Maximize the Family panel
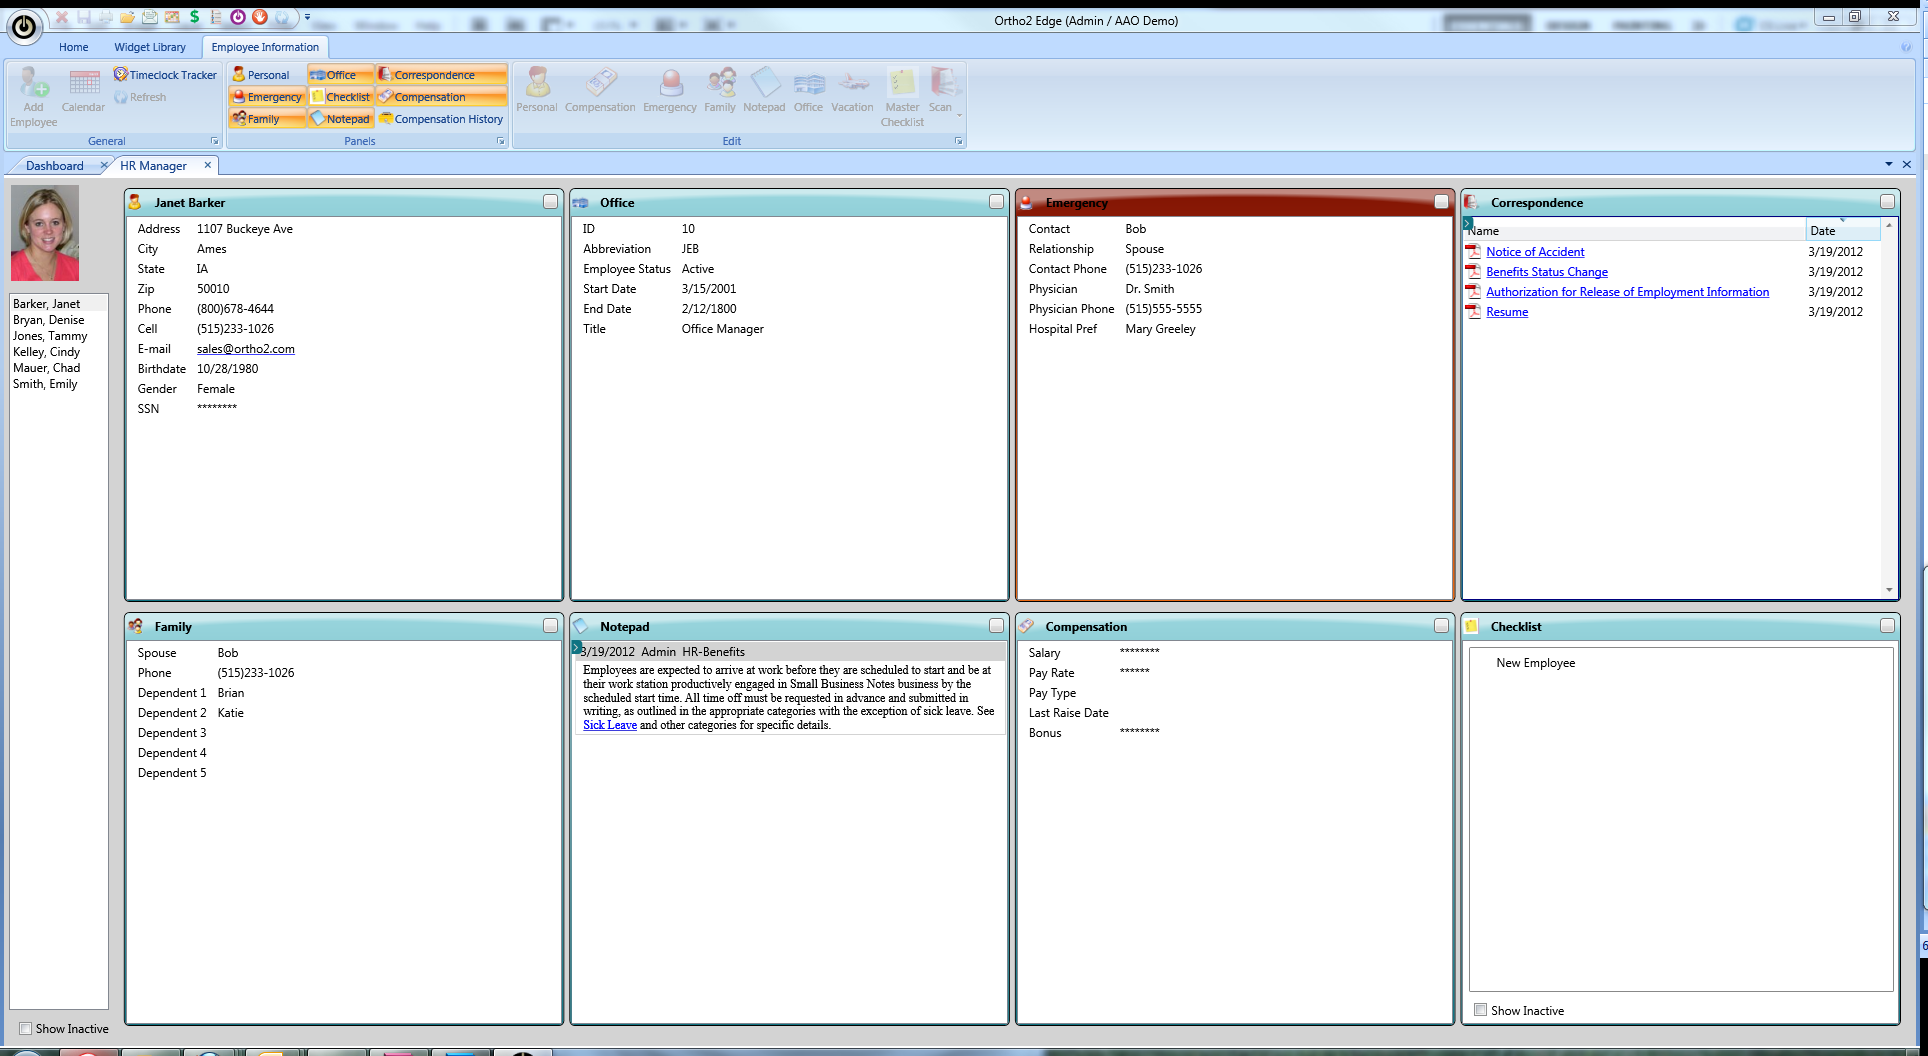Viewport: 1928px width, 1056px height. (x=550, y=625)
